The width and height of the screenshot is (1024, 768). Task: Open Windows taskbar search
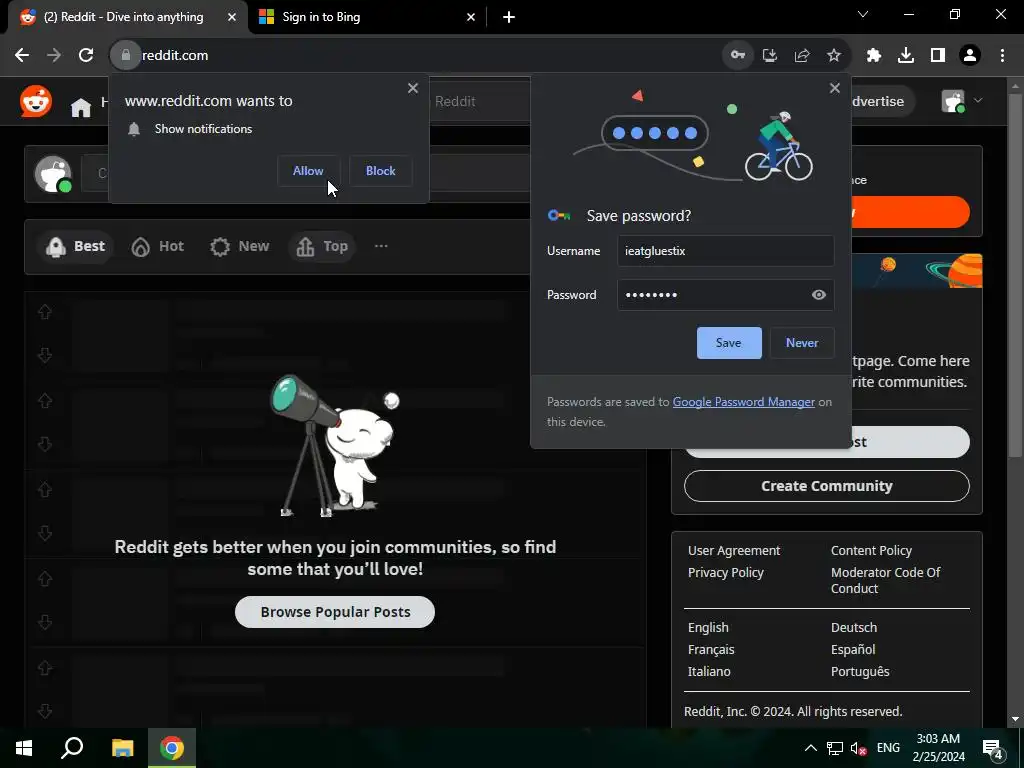tap(72, 748)
